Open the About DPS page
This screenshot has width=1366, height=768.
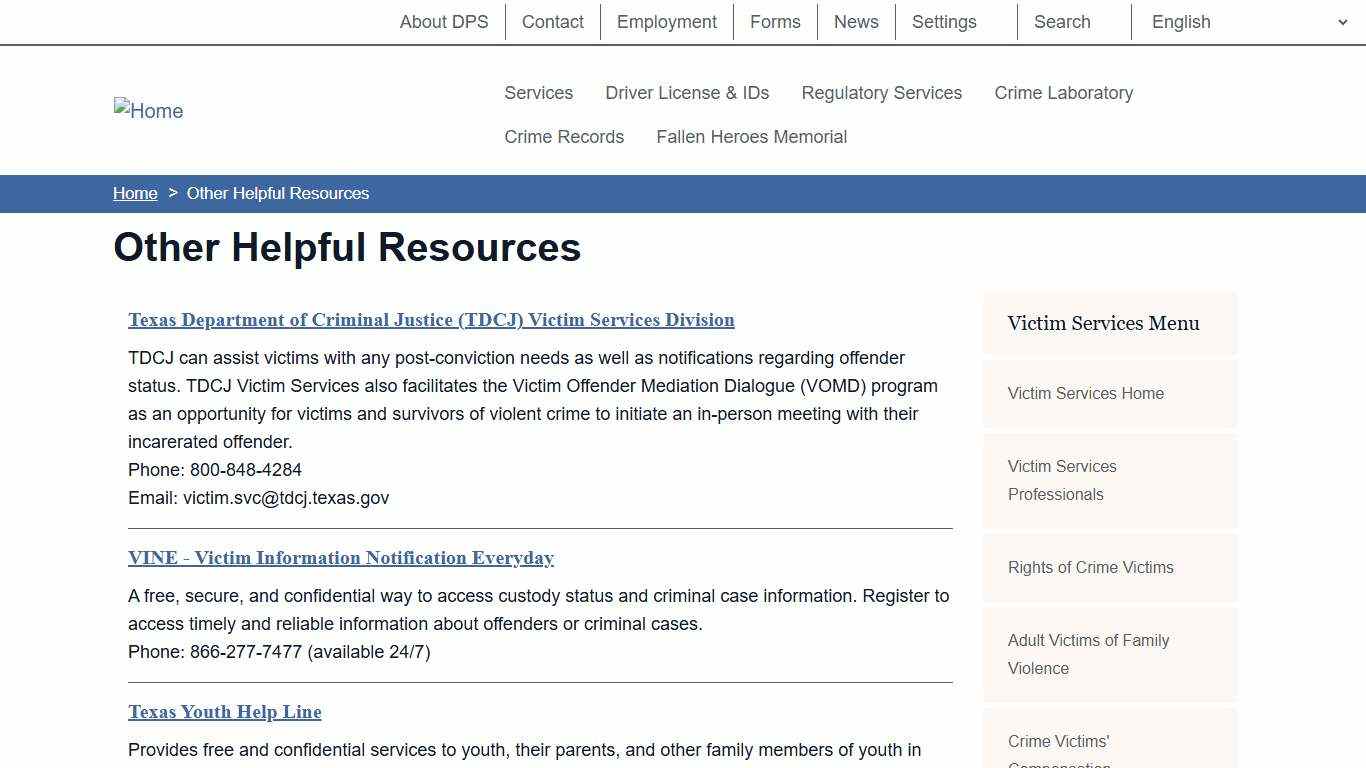444,21
